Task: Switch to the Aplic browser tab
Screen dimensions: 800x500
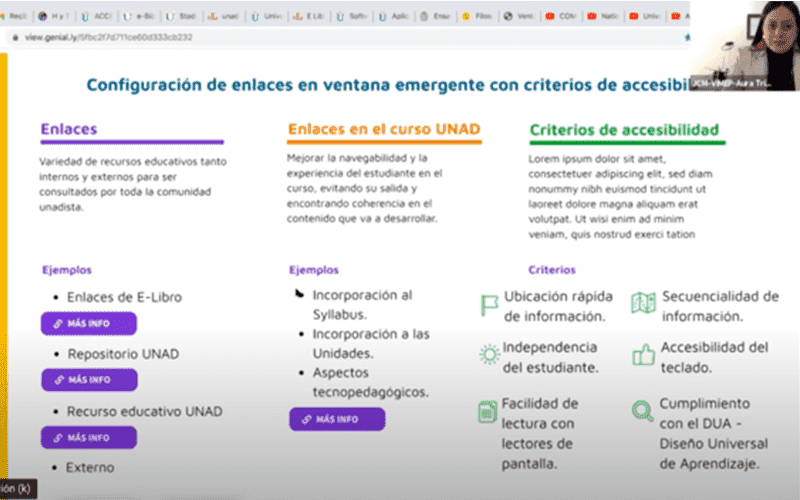Action: [394, 16]
